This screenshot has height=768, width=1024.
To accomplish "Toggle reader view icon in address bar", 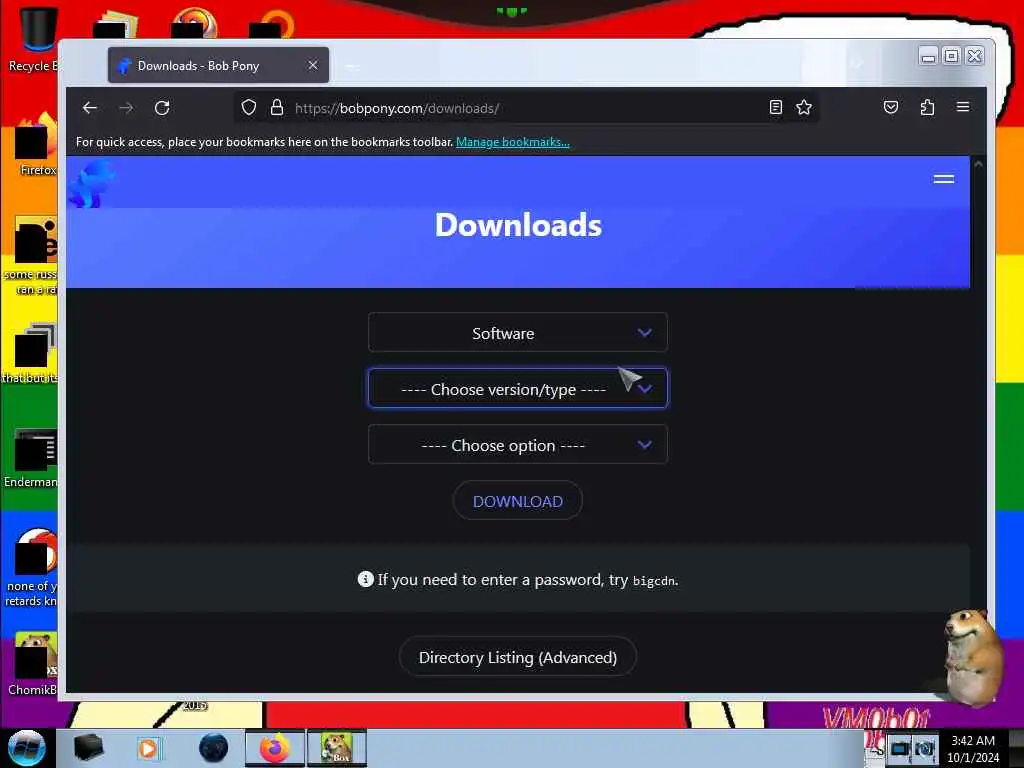I will (776, 107).
